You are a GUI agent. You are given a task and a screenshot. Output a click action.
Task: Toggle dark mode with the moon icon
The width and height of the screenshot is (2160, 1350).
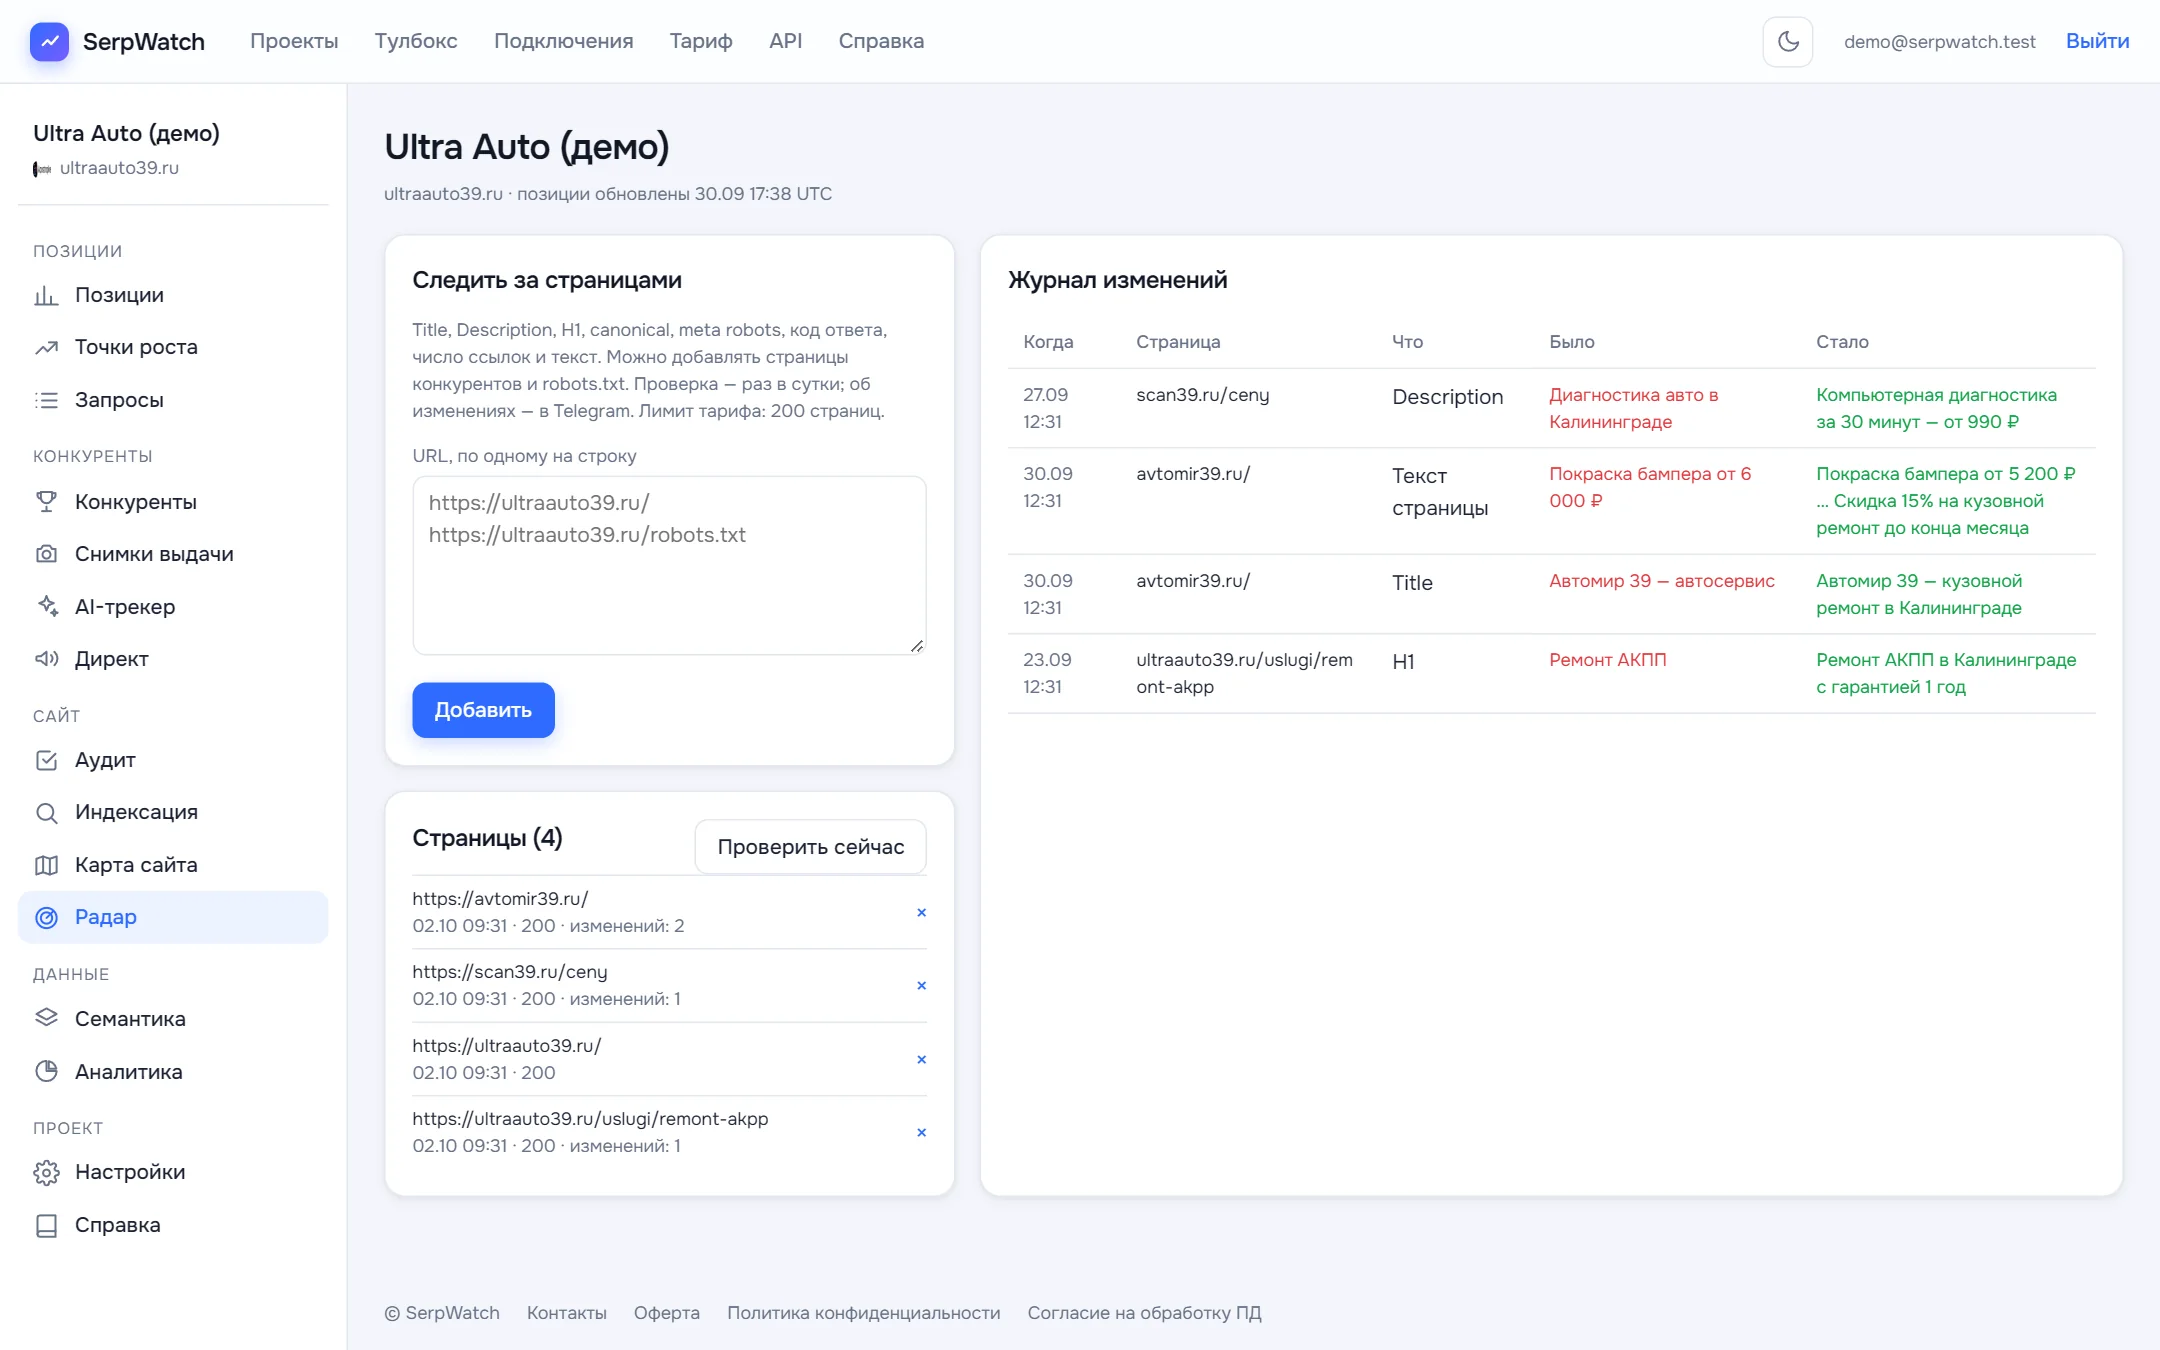(x=1788, y=41)
